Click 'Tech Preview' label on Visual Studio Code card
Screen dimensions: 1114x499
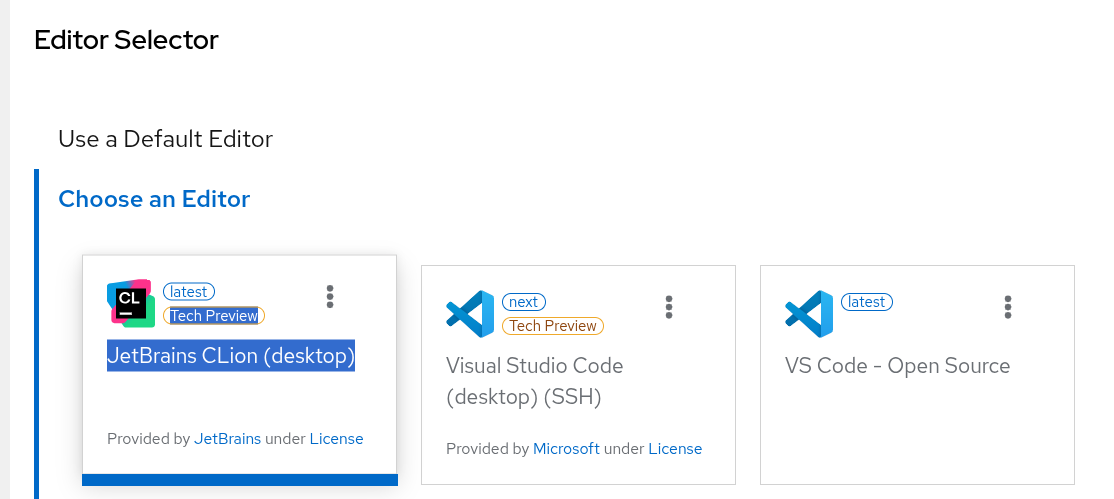[553, 326]
